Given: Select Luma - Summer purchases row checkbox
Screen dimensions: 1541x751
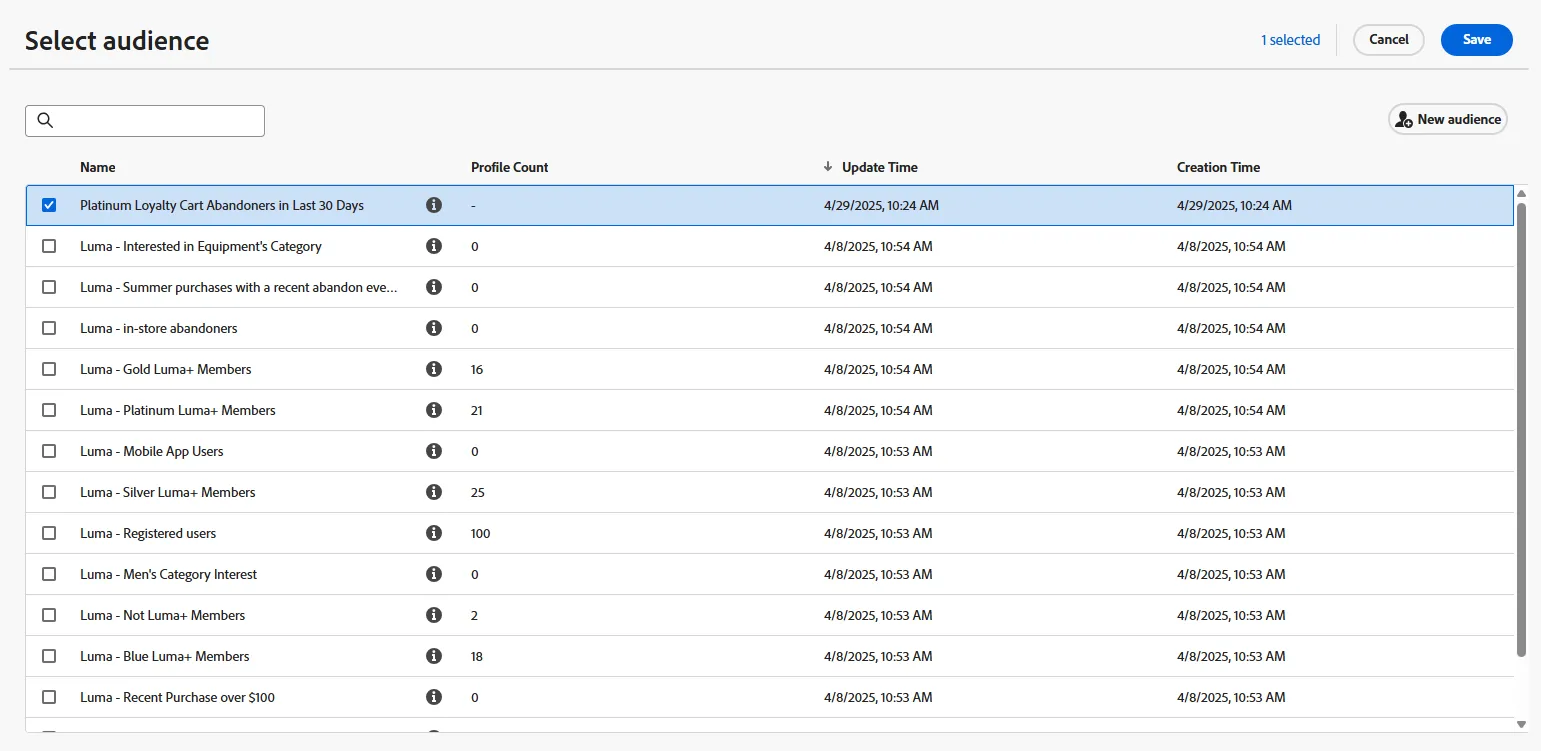Looking at the screenshot, I should pyautogui.click(x=49, y=287).
